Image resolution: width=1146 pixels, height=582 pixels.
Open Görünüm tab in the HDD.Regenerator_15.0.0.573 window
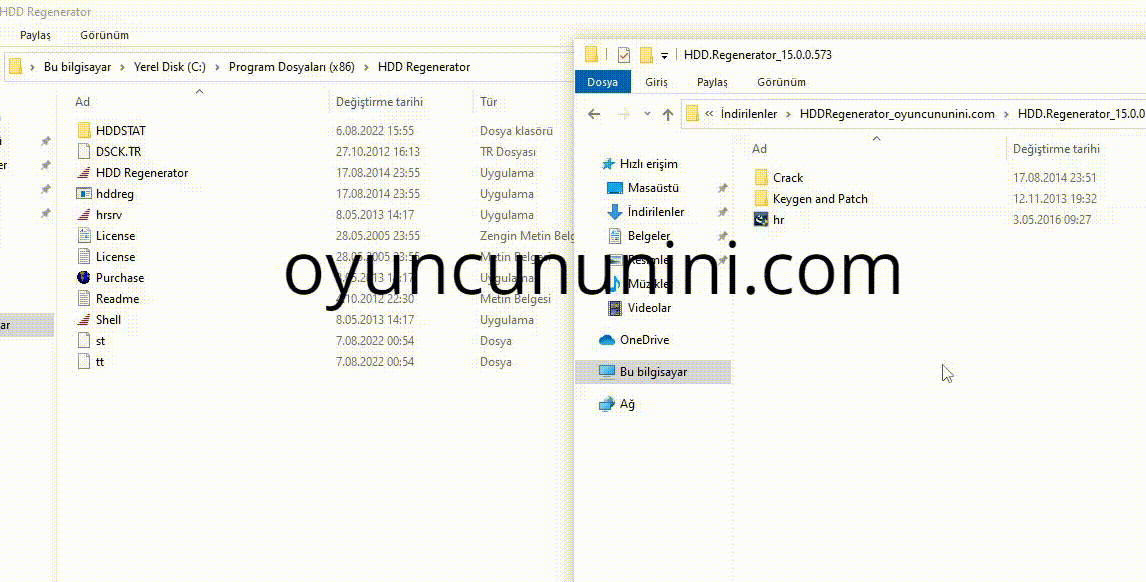tap(781, 82)
